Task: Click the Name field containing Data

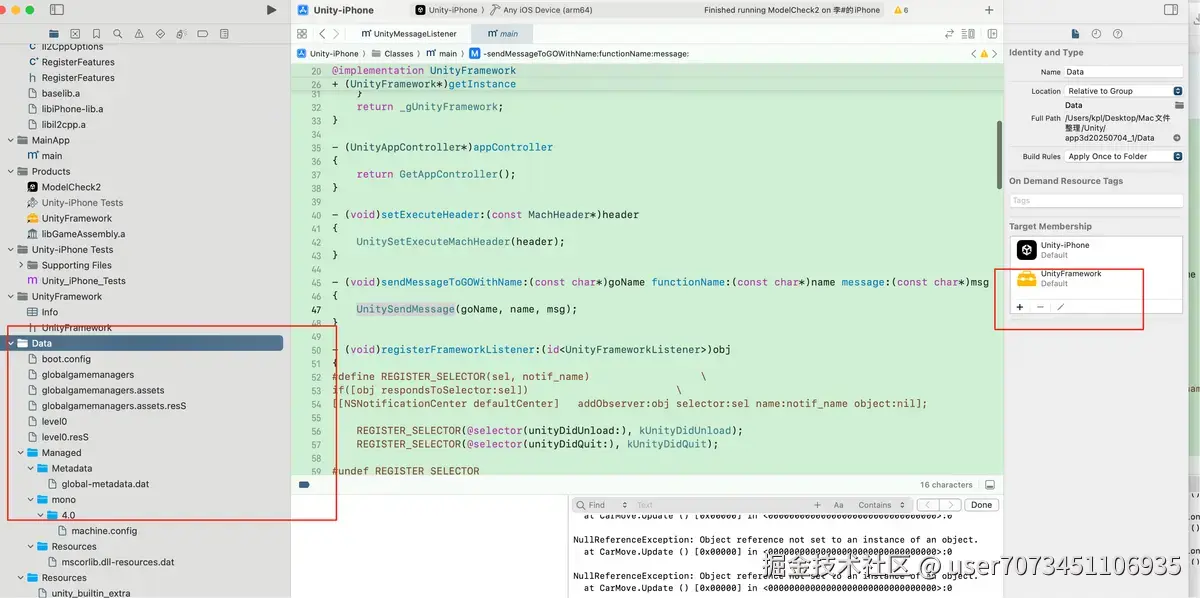Action: click(x=1123, y=72)
